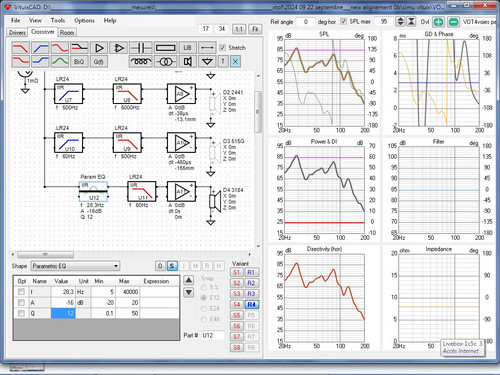Click the 1:1 zoom button
The image size is (500, 375).
239,29
